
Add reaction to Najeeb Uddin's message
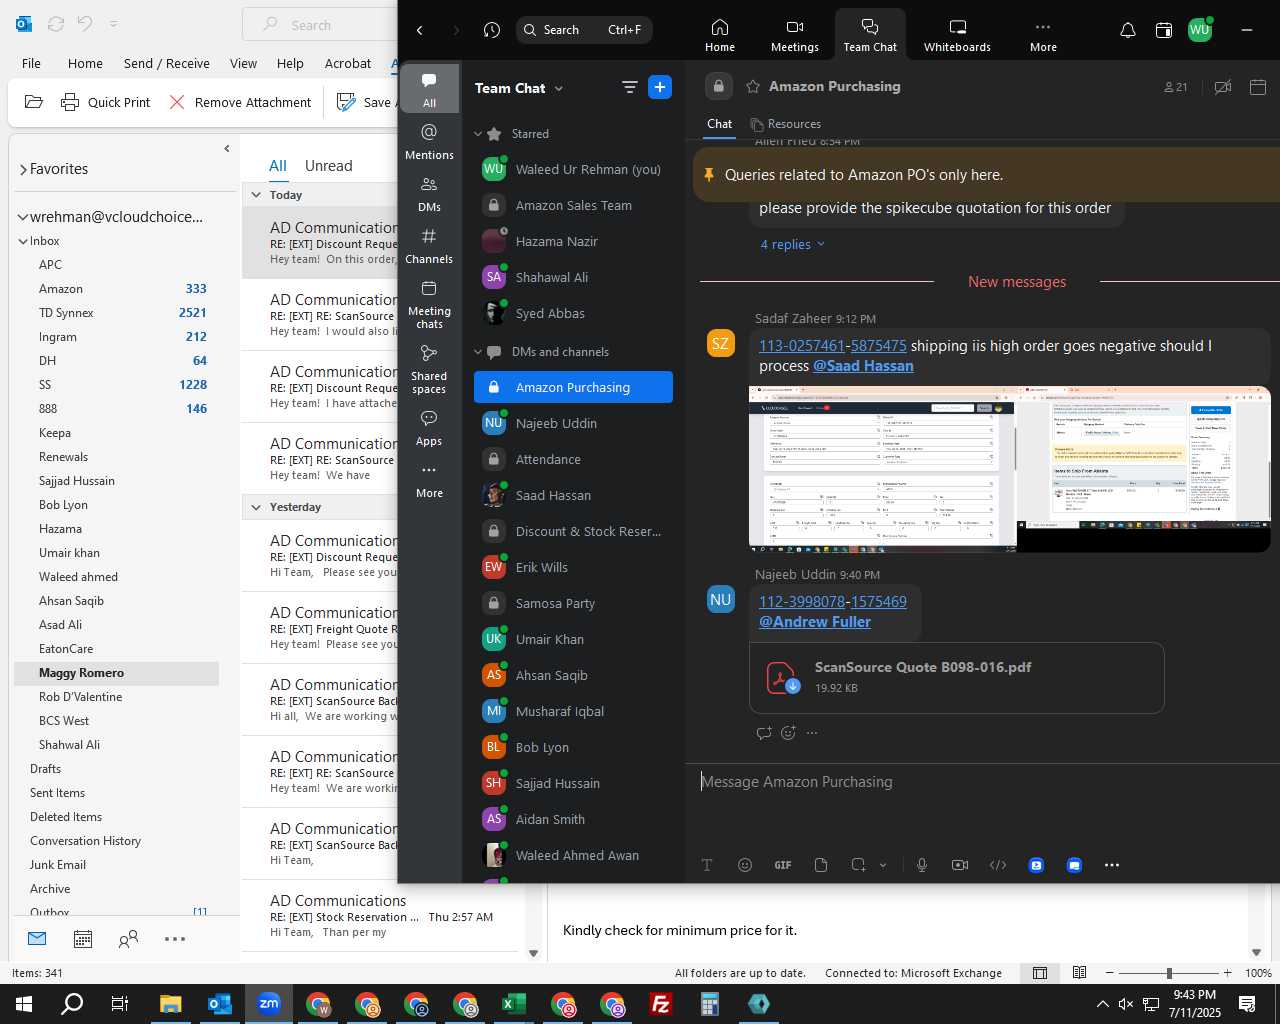point(788,733)
